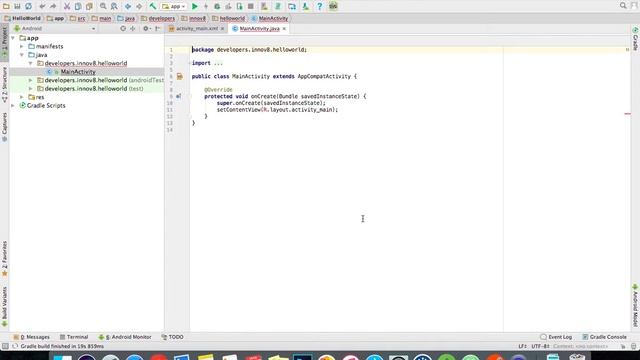Image resolution: width=640 pixels, height=360 pixels.
Task: Click the src breadcrumb
Action: pyautogui.click(x=78, y=18)
